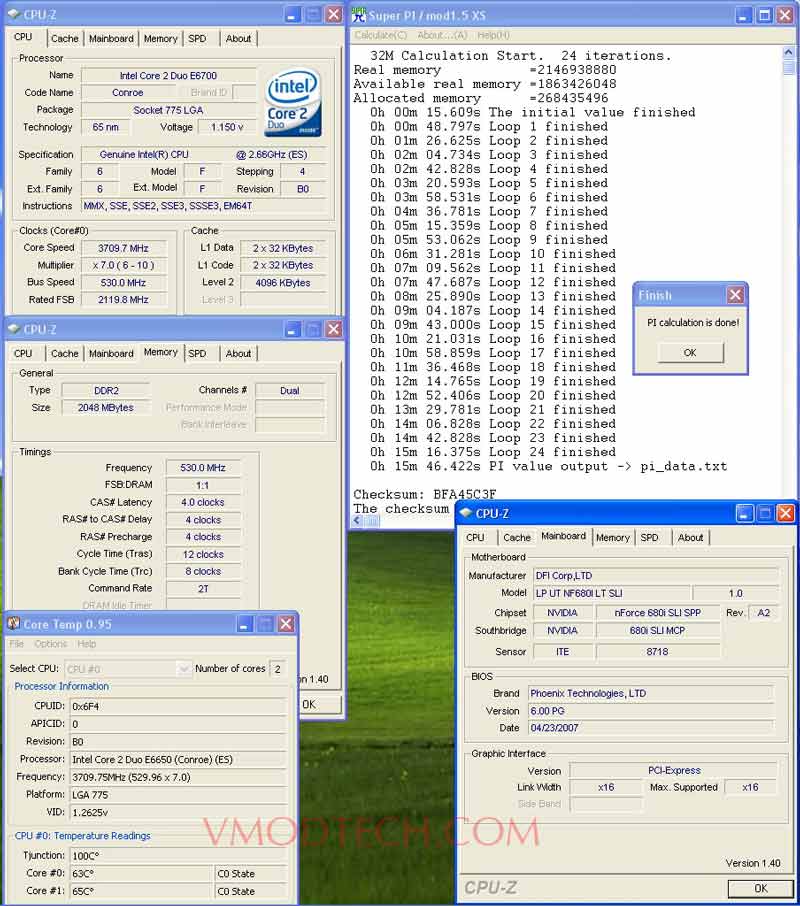Click OK in memory CPU-Z window

coord(319,704)
